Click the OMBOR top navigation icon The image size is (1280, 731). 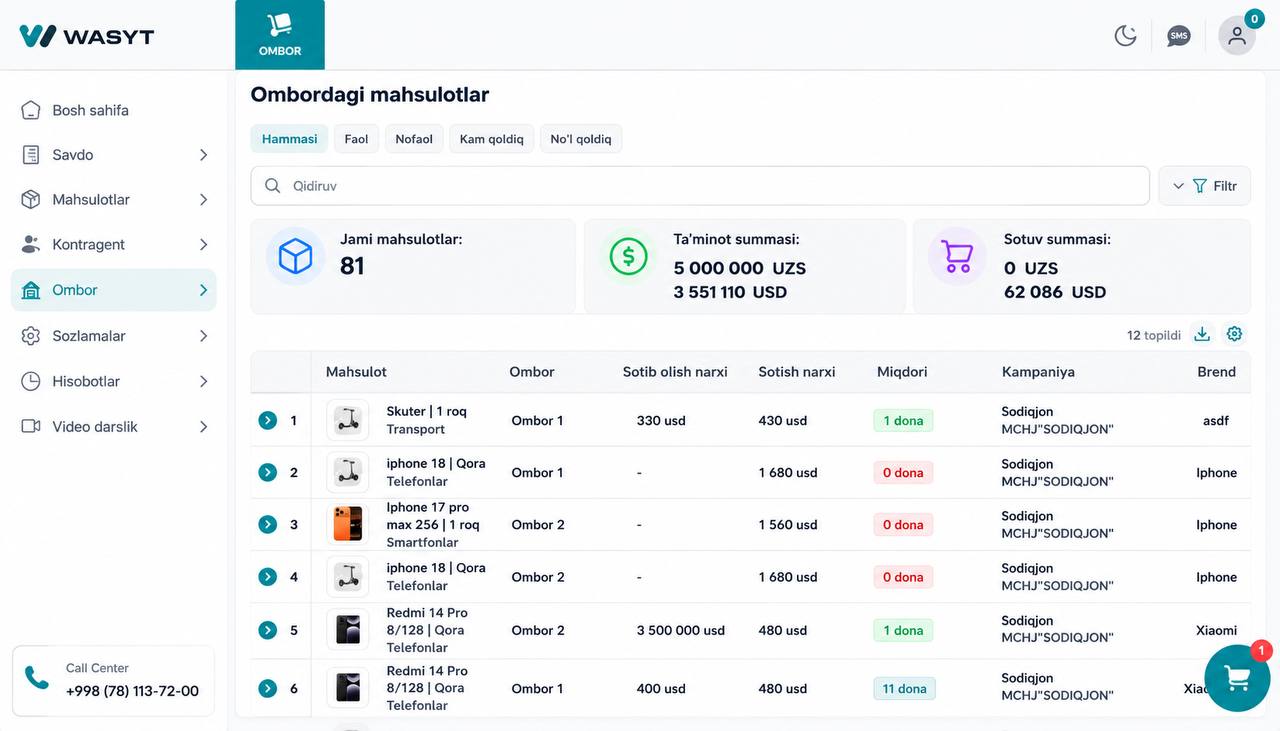[280, 35]
